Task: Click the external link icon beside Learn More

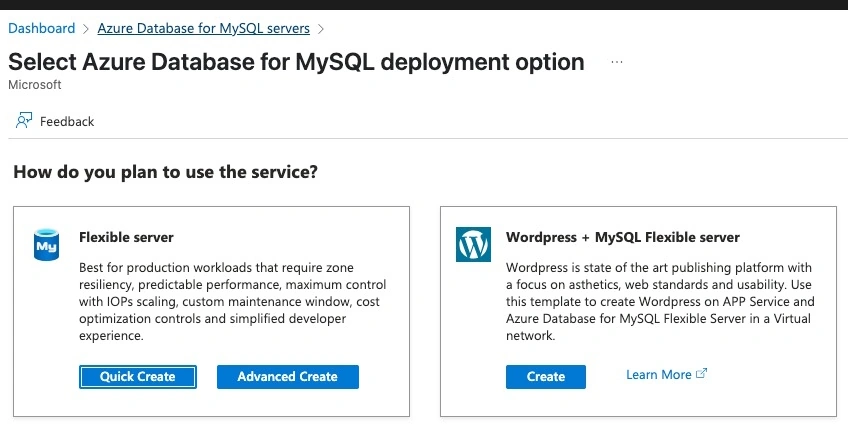Action: 701,373
